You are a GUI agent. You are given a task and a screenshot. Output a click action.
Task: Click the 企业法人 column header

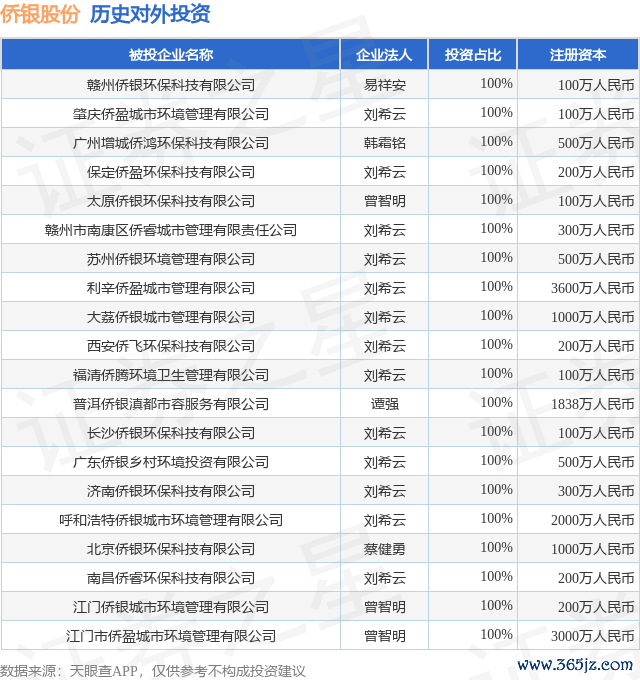(x=384, y=55)
